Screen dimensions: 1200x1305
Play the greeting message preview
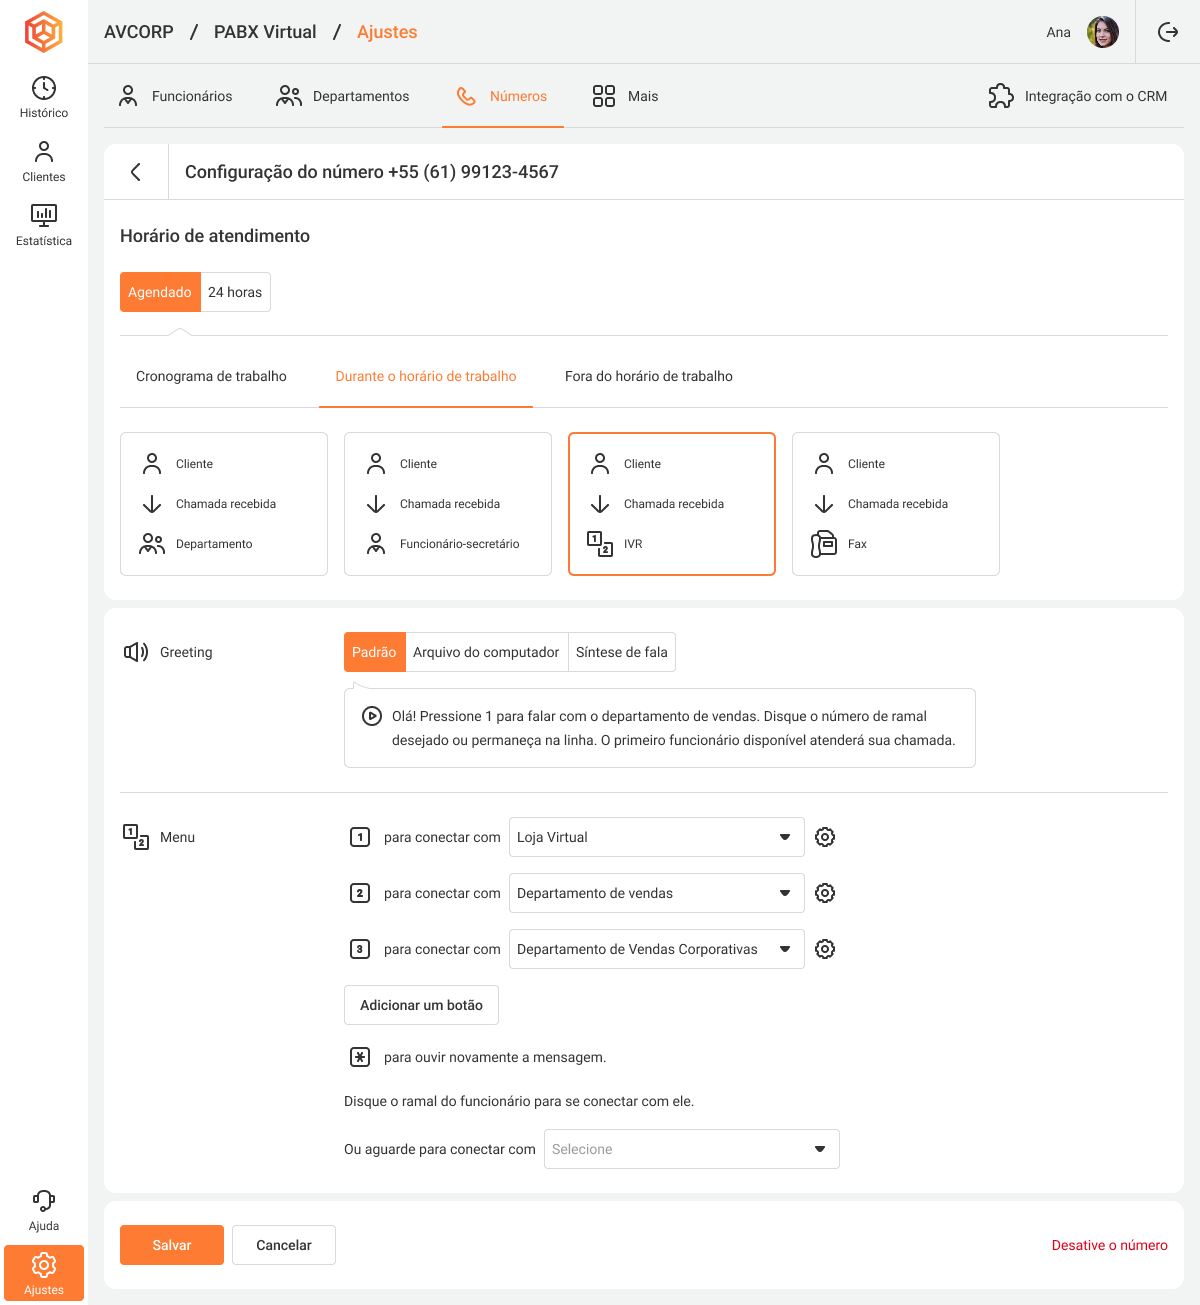(371, 716)
